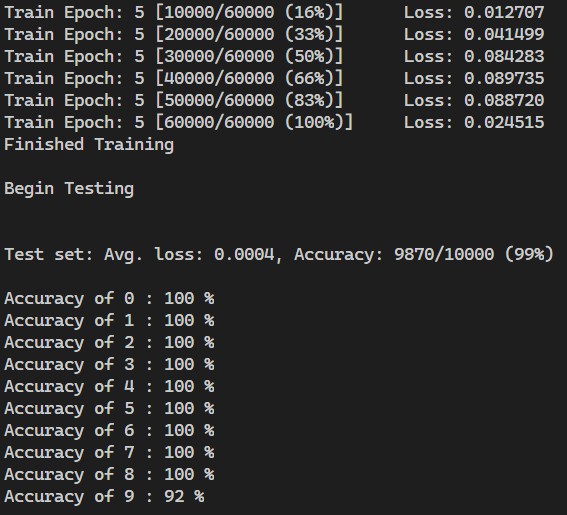Click the loss value 0.012707
This screenshot has width=567, height=515.
tap(504, 13)
